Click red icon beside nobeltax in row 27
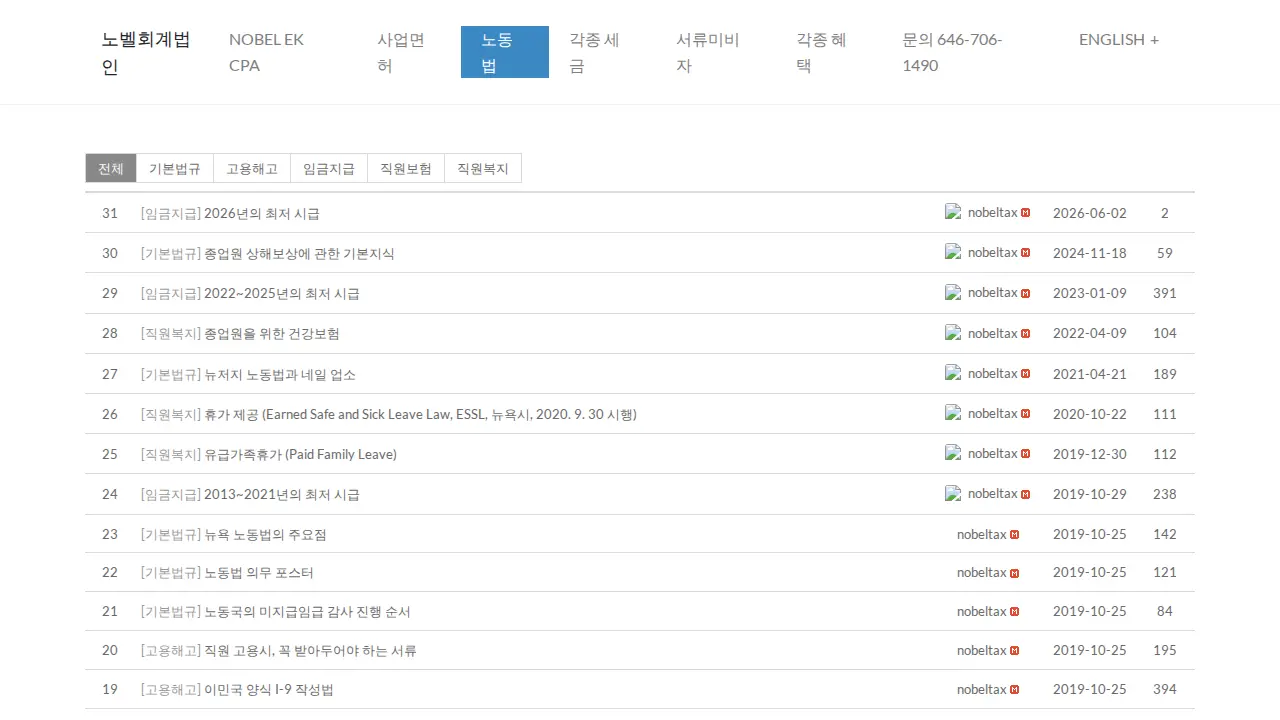The width and height of the screenshot is (1280, 720). (x=1026, y=374)
